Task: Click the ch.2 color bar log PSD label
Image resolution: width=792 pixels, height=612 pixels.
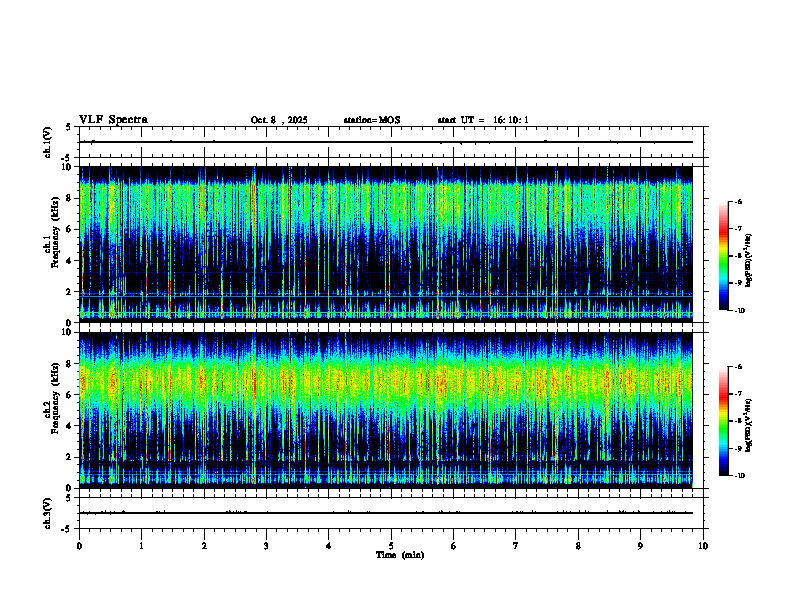Action: (749, 426)
